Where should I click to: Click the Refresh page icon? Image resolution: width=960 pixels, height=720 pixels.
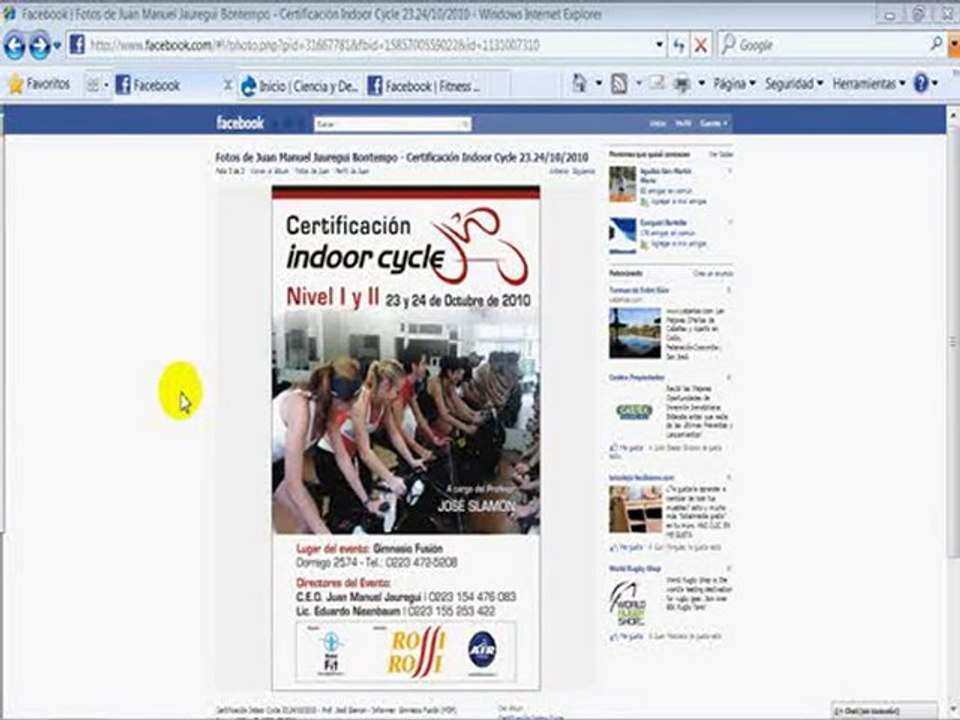[x=679, y=45]
